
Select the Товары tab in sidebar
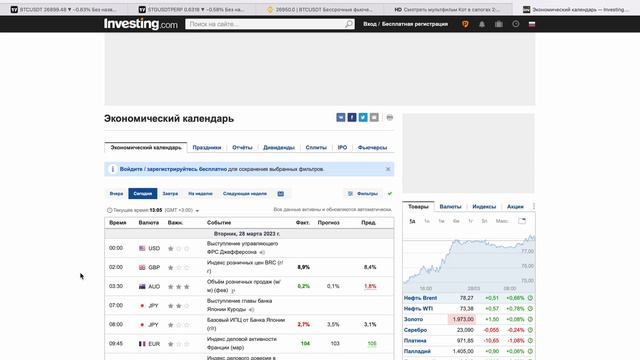click(418, 207)
